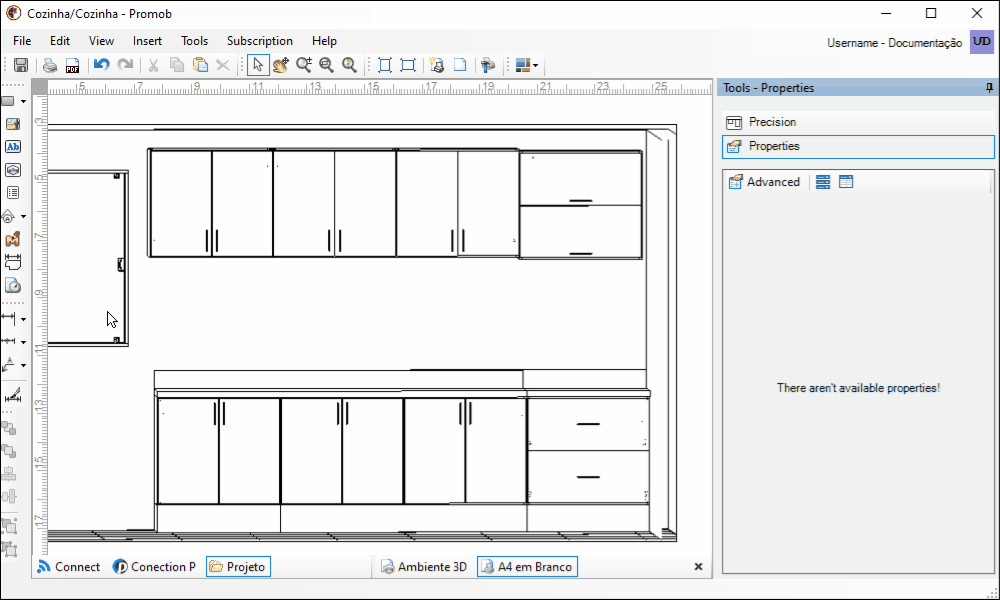
Task: Click the UD user avatar badge
Action: [981, 42]
